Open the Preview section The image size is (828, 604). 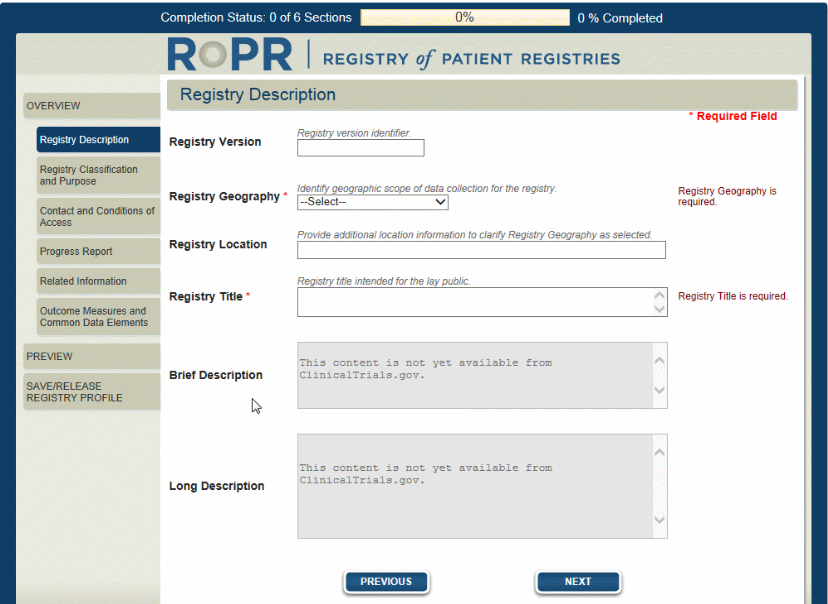92,356
